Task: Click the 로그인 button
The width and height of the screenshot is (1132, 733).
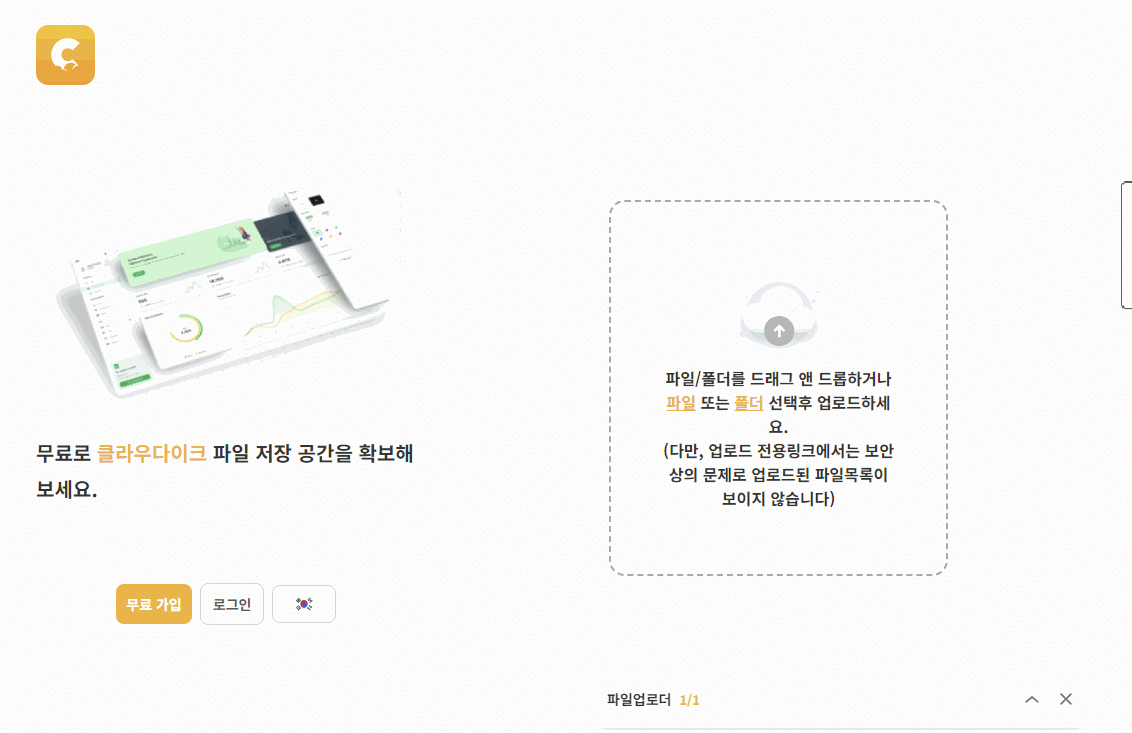Action: pos(232,604)
